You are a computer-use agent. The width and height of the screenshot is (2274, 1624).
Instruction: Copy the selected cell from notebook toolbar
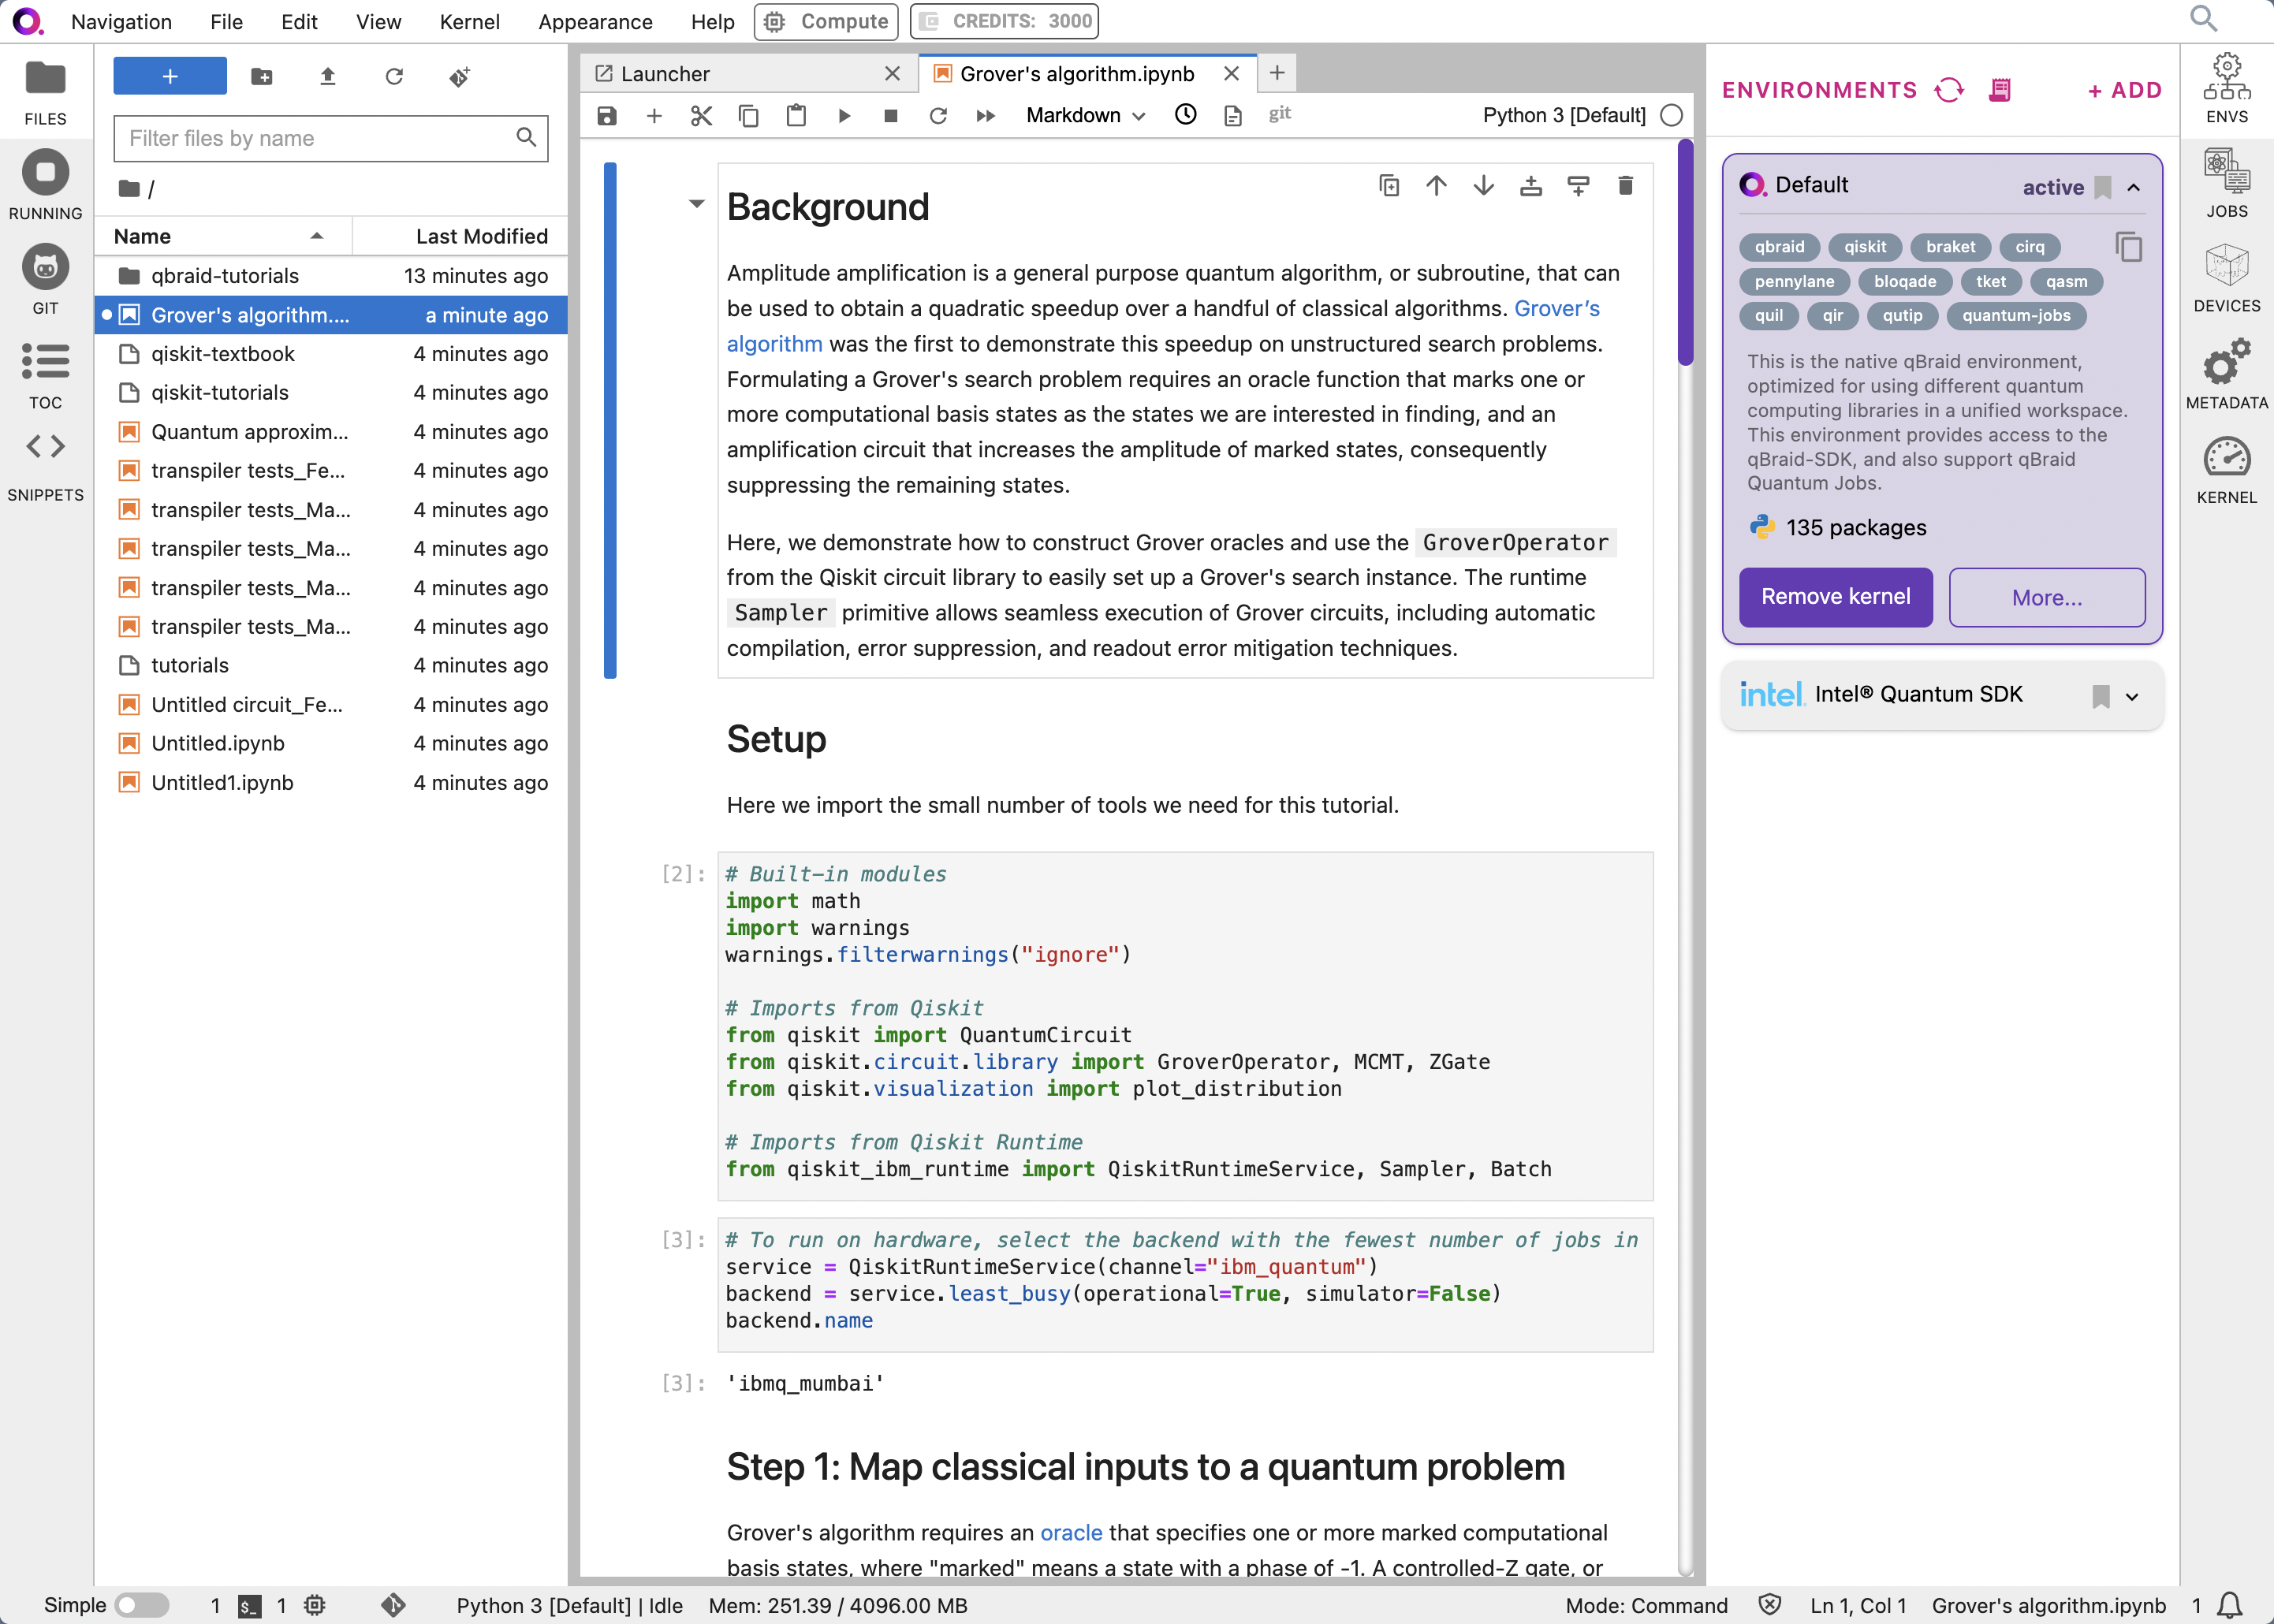748,115
